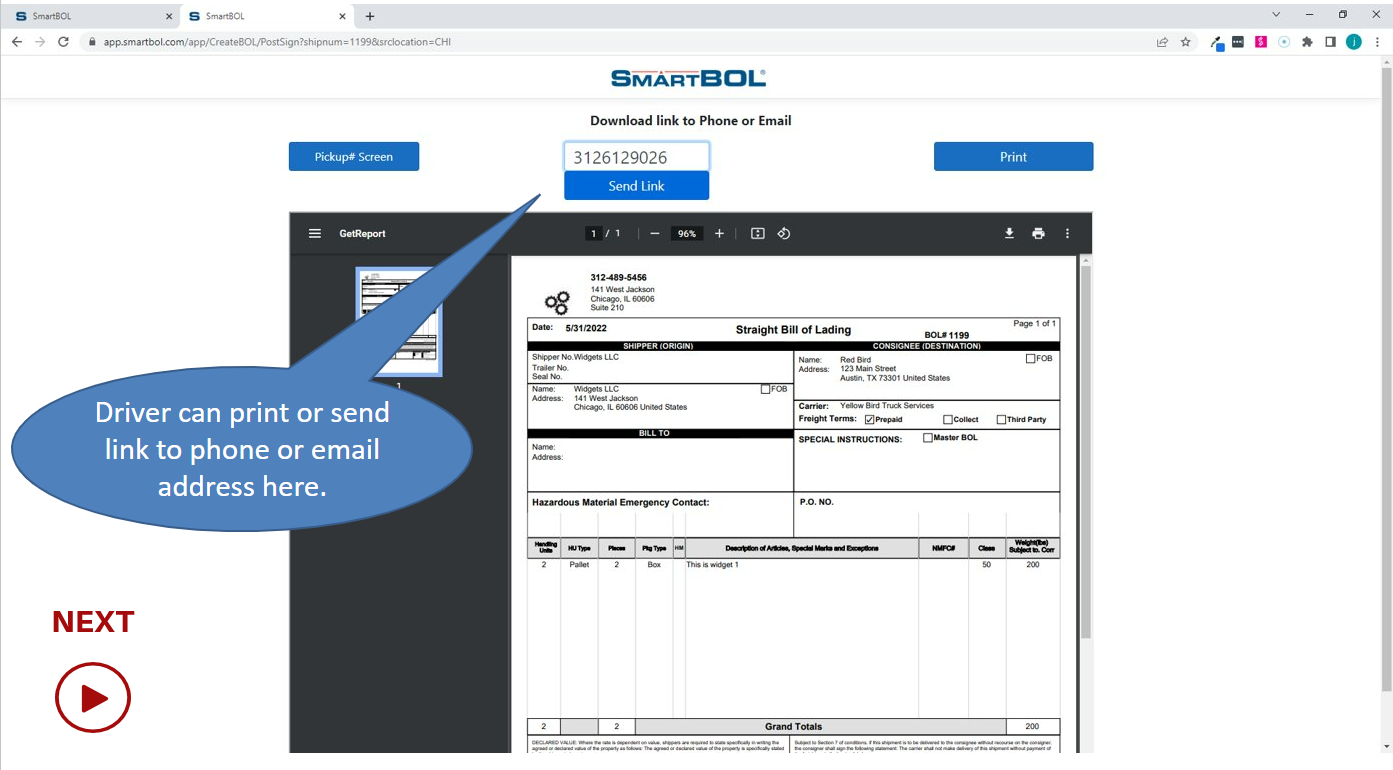The width and height of the screenshot is (1393, 770).
Task: Rotate the PDF counterclockwise
Action: [x=784, y=233]
